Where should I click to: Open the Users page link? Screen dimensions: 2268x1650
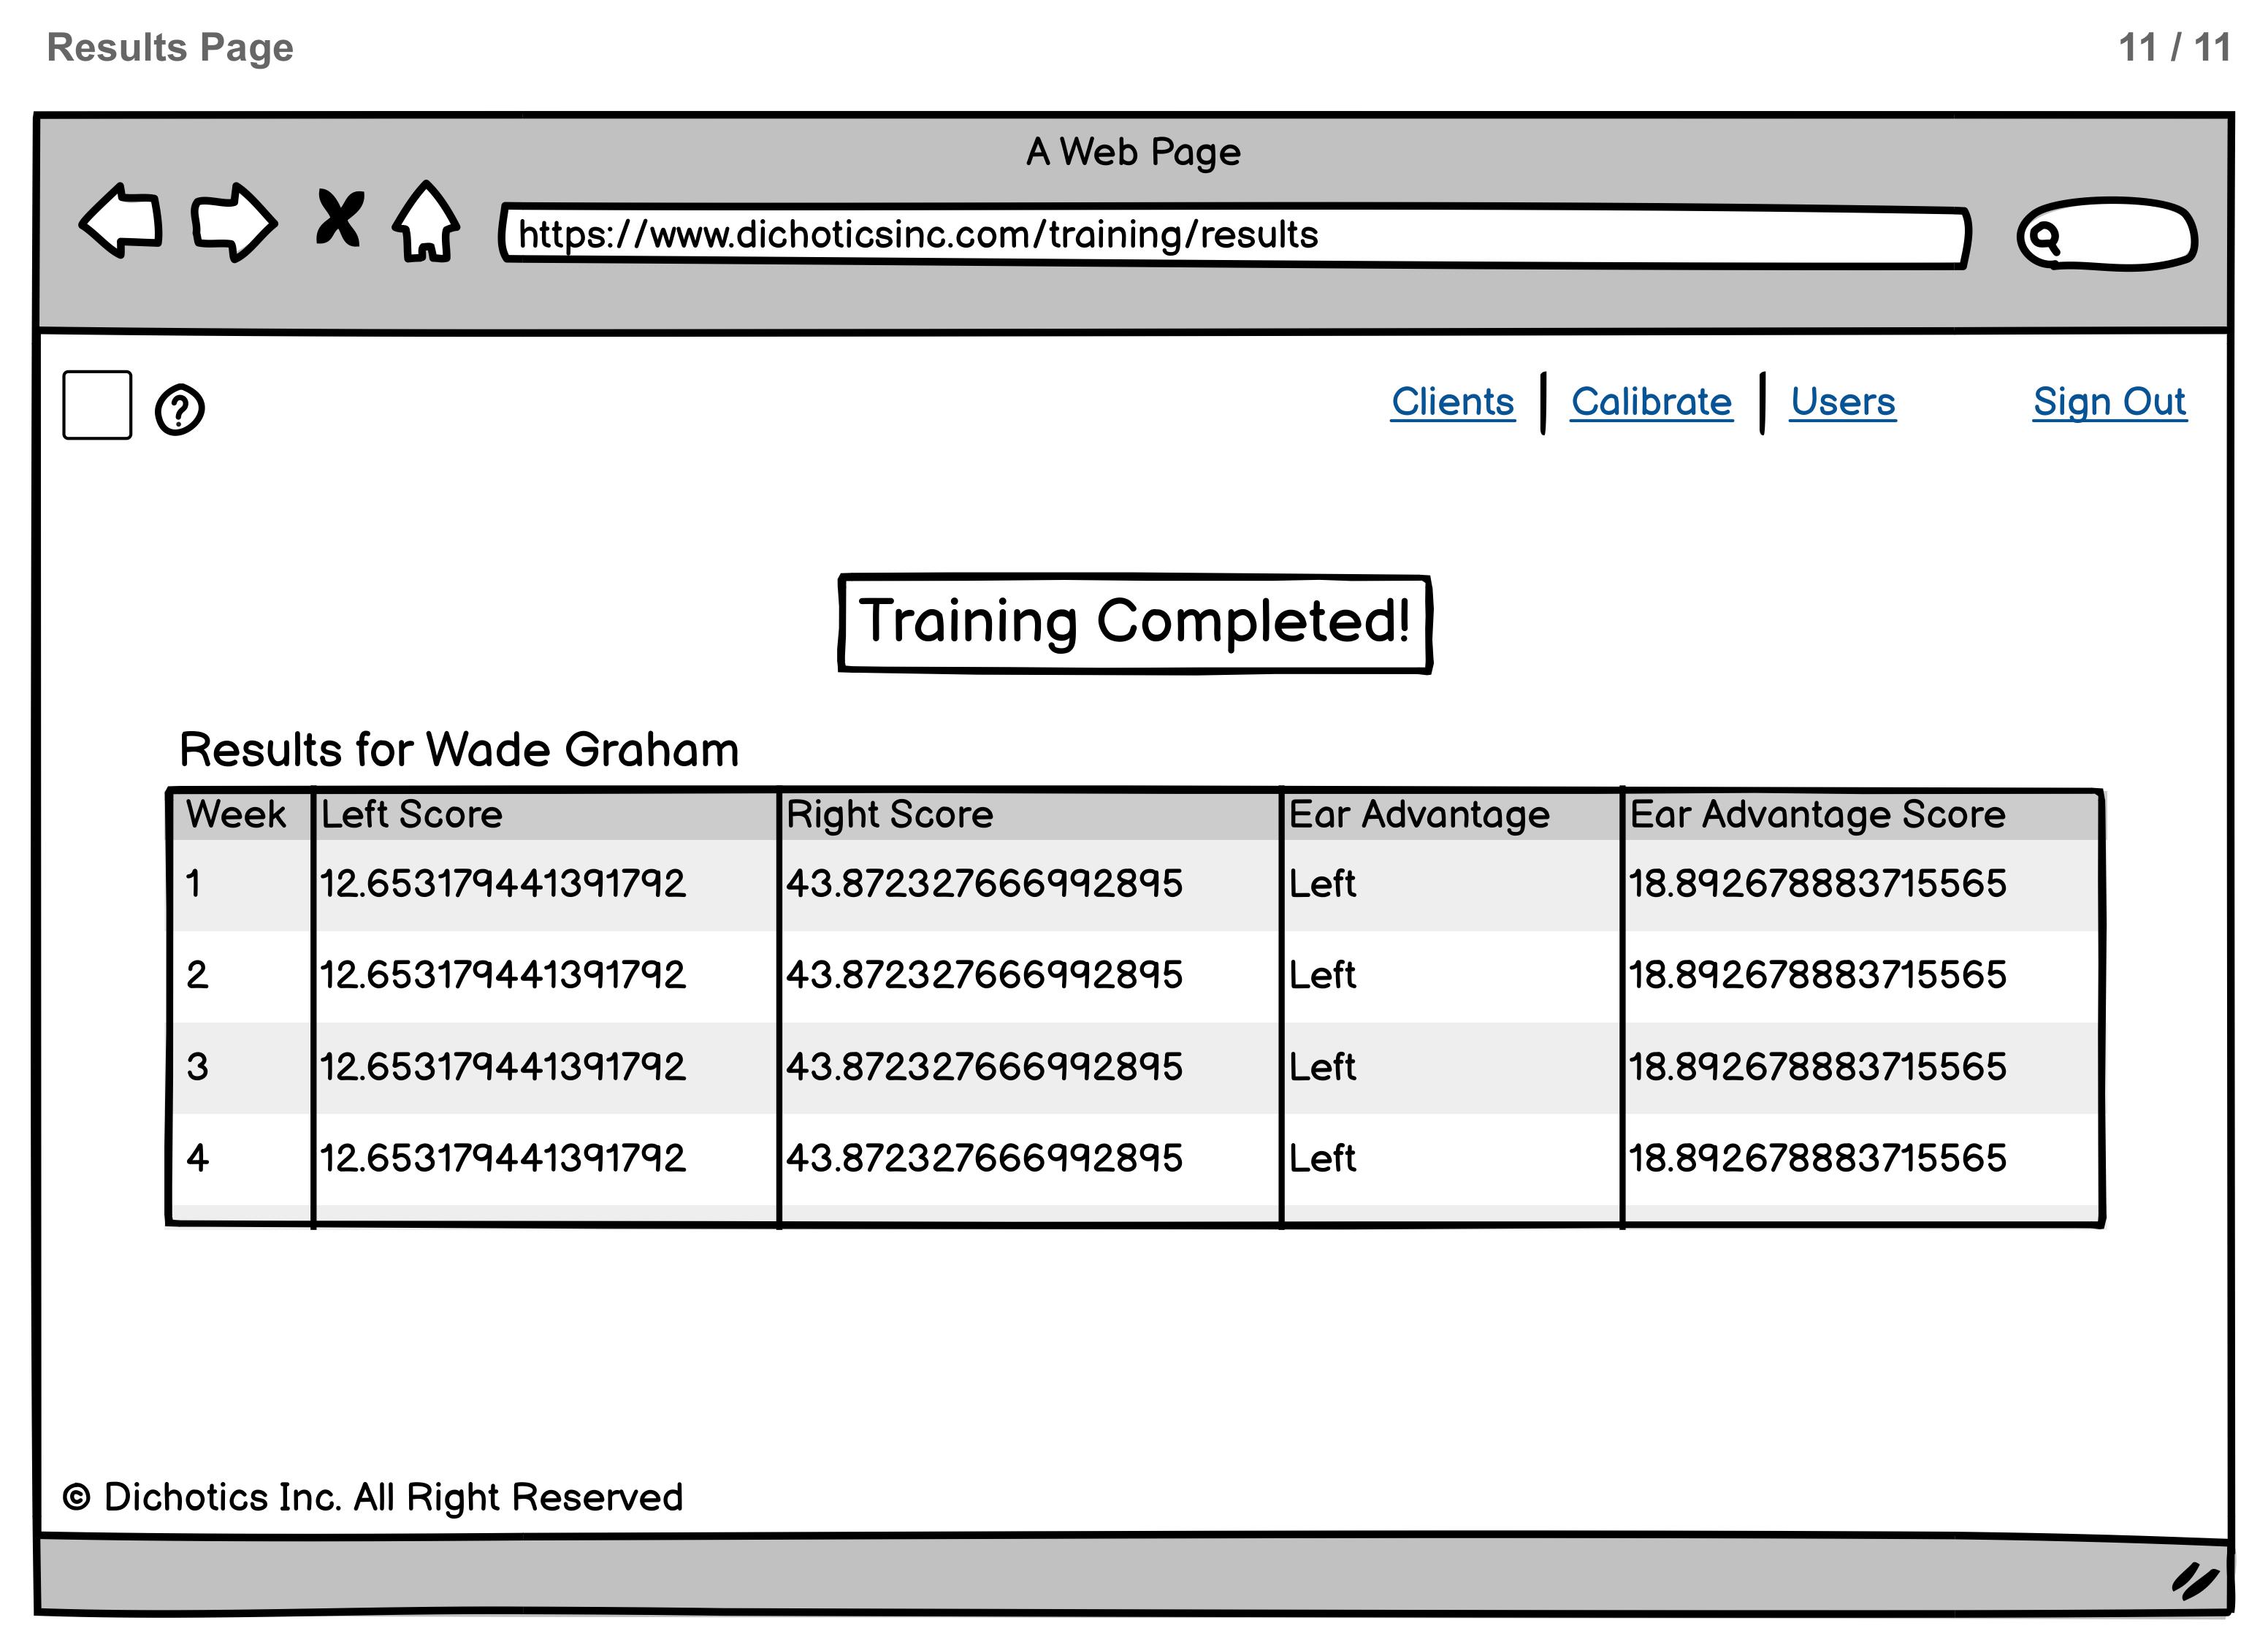[x=1842, y=402]
